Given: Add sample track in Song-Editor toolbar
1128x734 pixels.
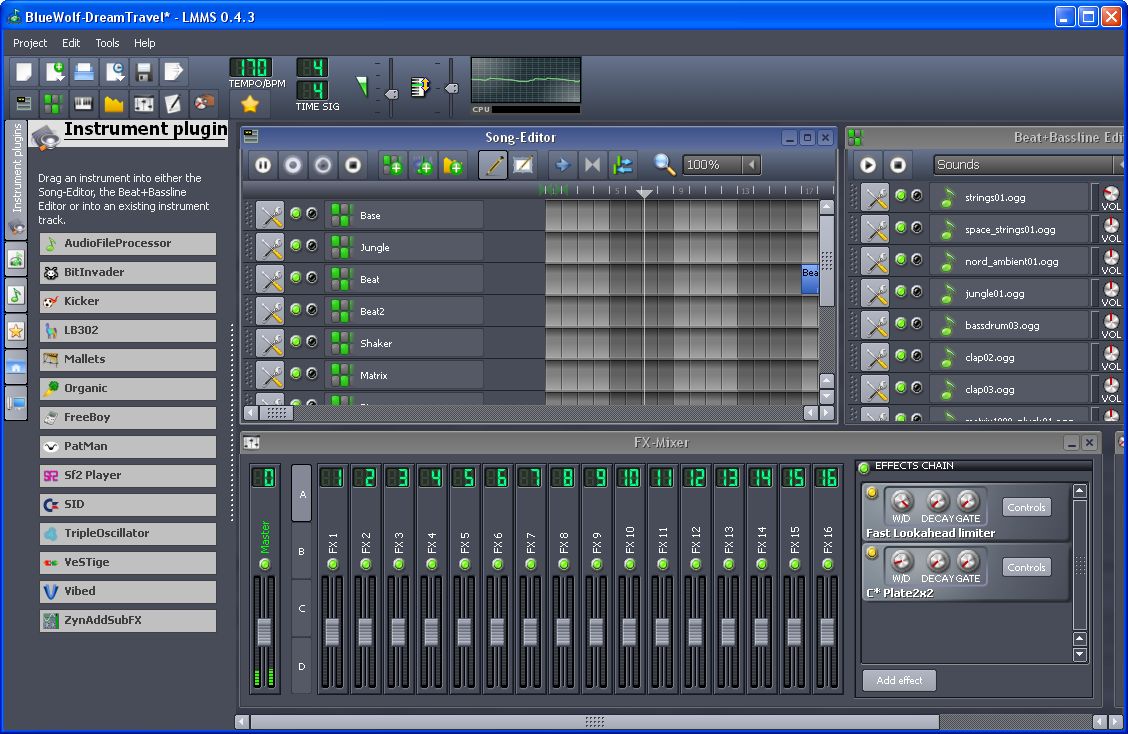Looking at the screenshot, I should pos(424,166).
